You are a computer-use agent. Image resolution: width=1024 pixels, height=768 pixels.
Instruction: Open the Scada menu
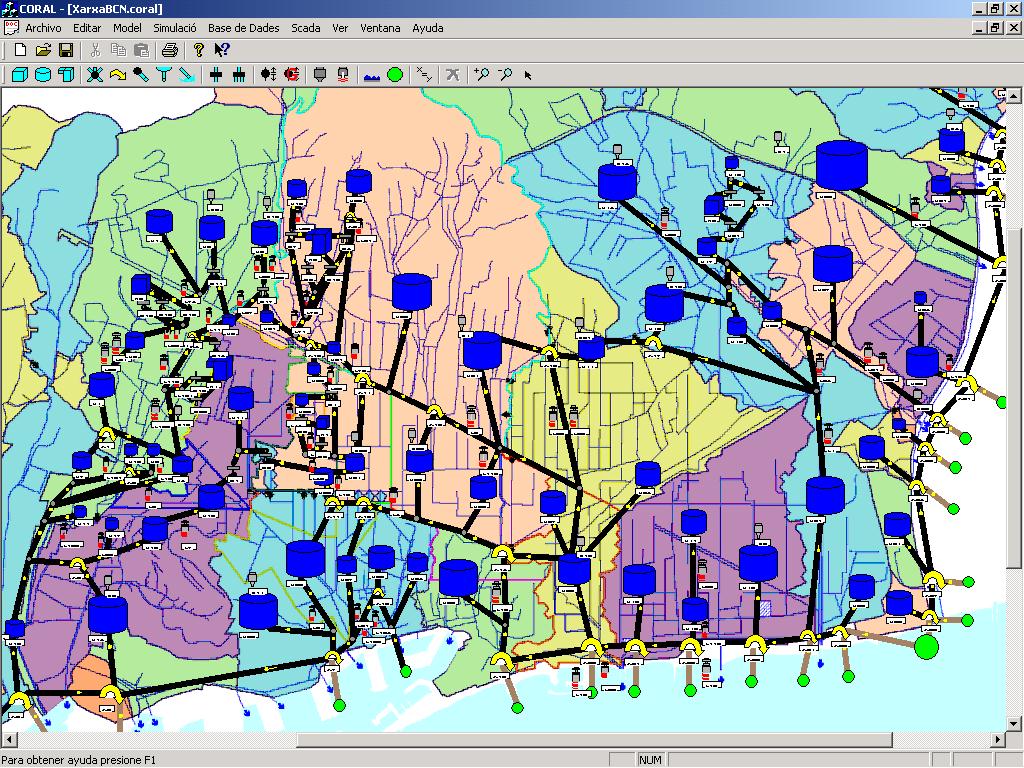(306, 28)
